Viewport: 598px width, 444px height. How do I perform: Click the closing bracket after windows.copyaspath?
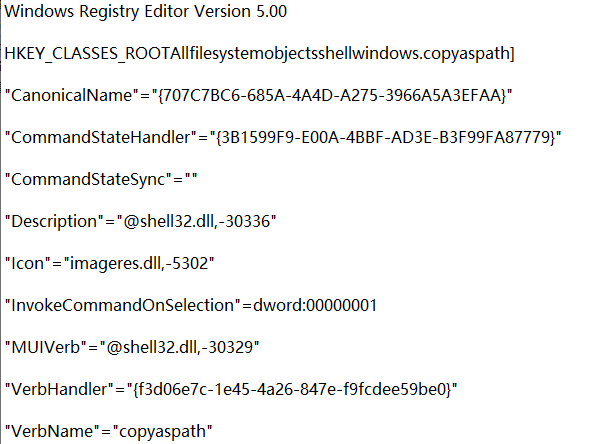pos(512,53)
